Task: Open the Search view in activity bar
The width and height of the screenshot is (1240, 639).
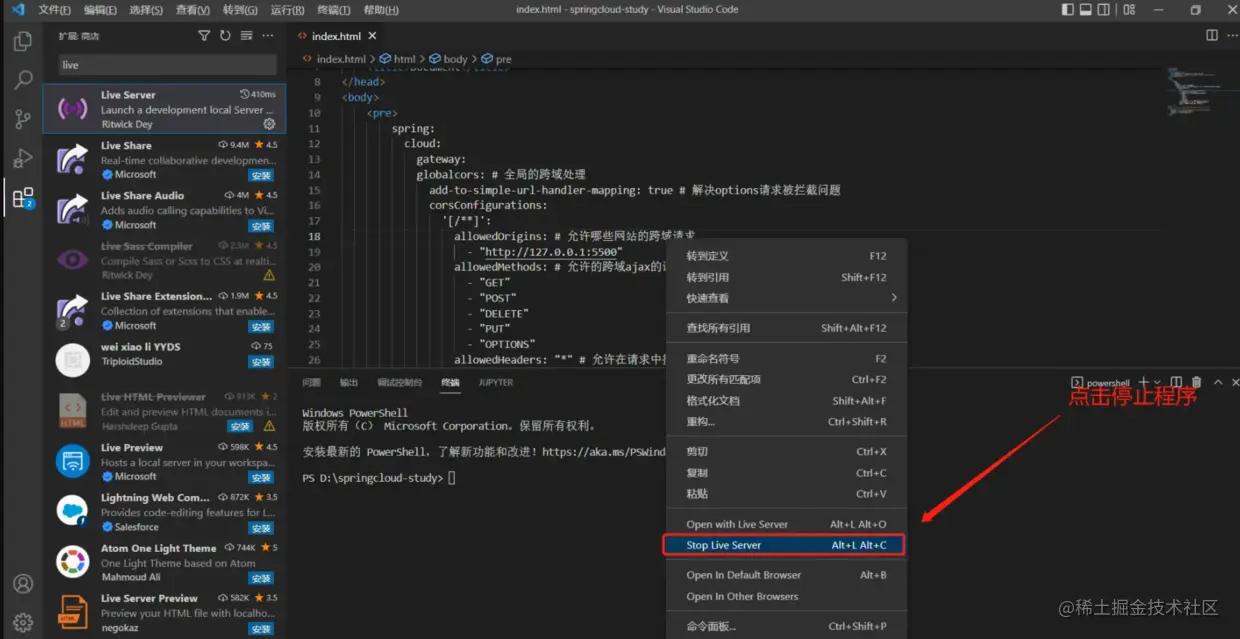Action: (22, 80)
